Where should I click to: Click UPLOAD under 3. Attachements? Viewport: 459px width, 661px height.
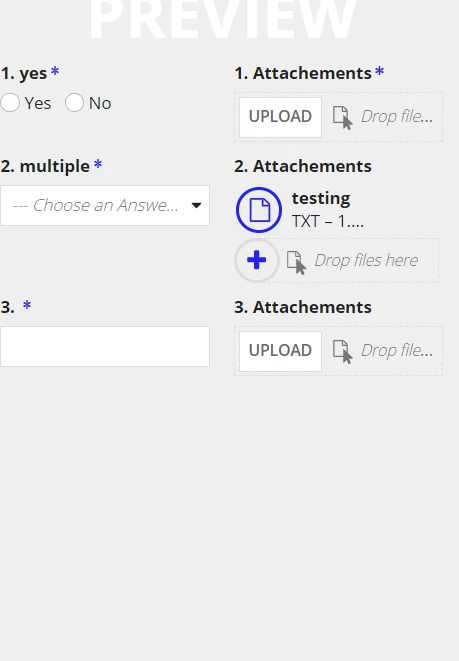(x=280, y=351)
